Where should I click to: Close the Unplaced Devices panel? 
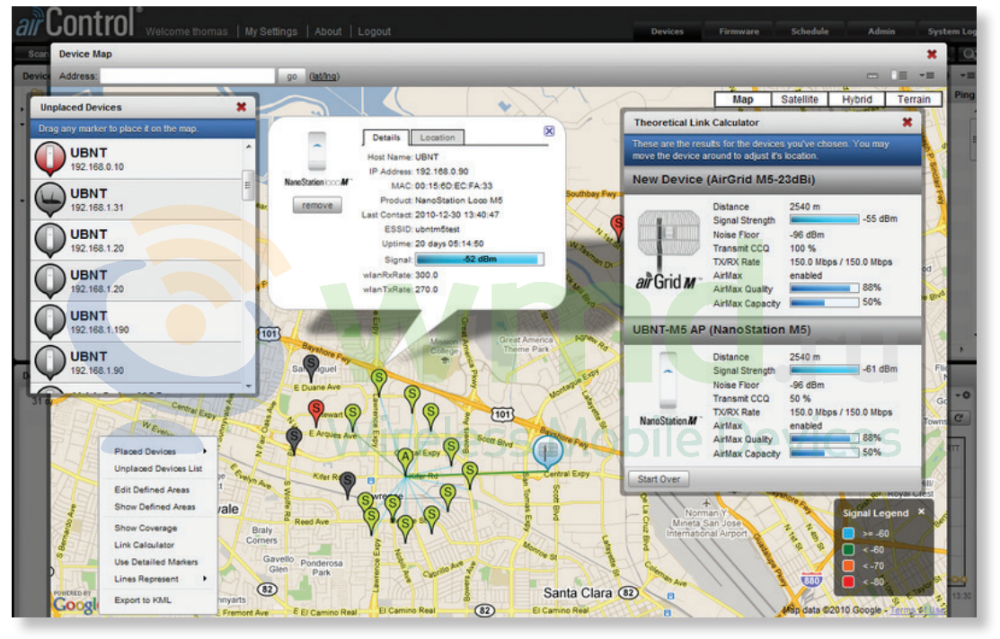[x=241, y=107]
